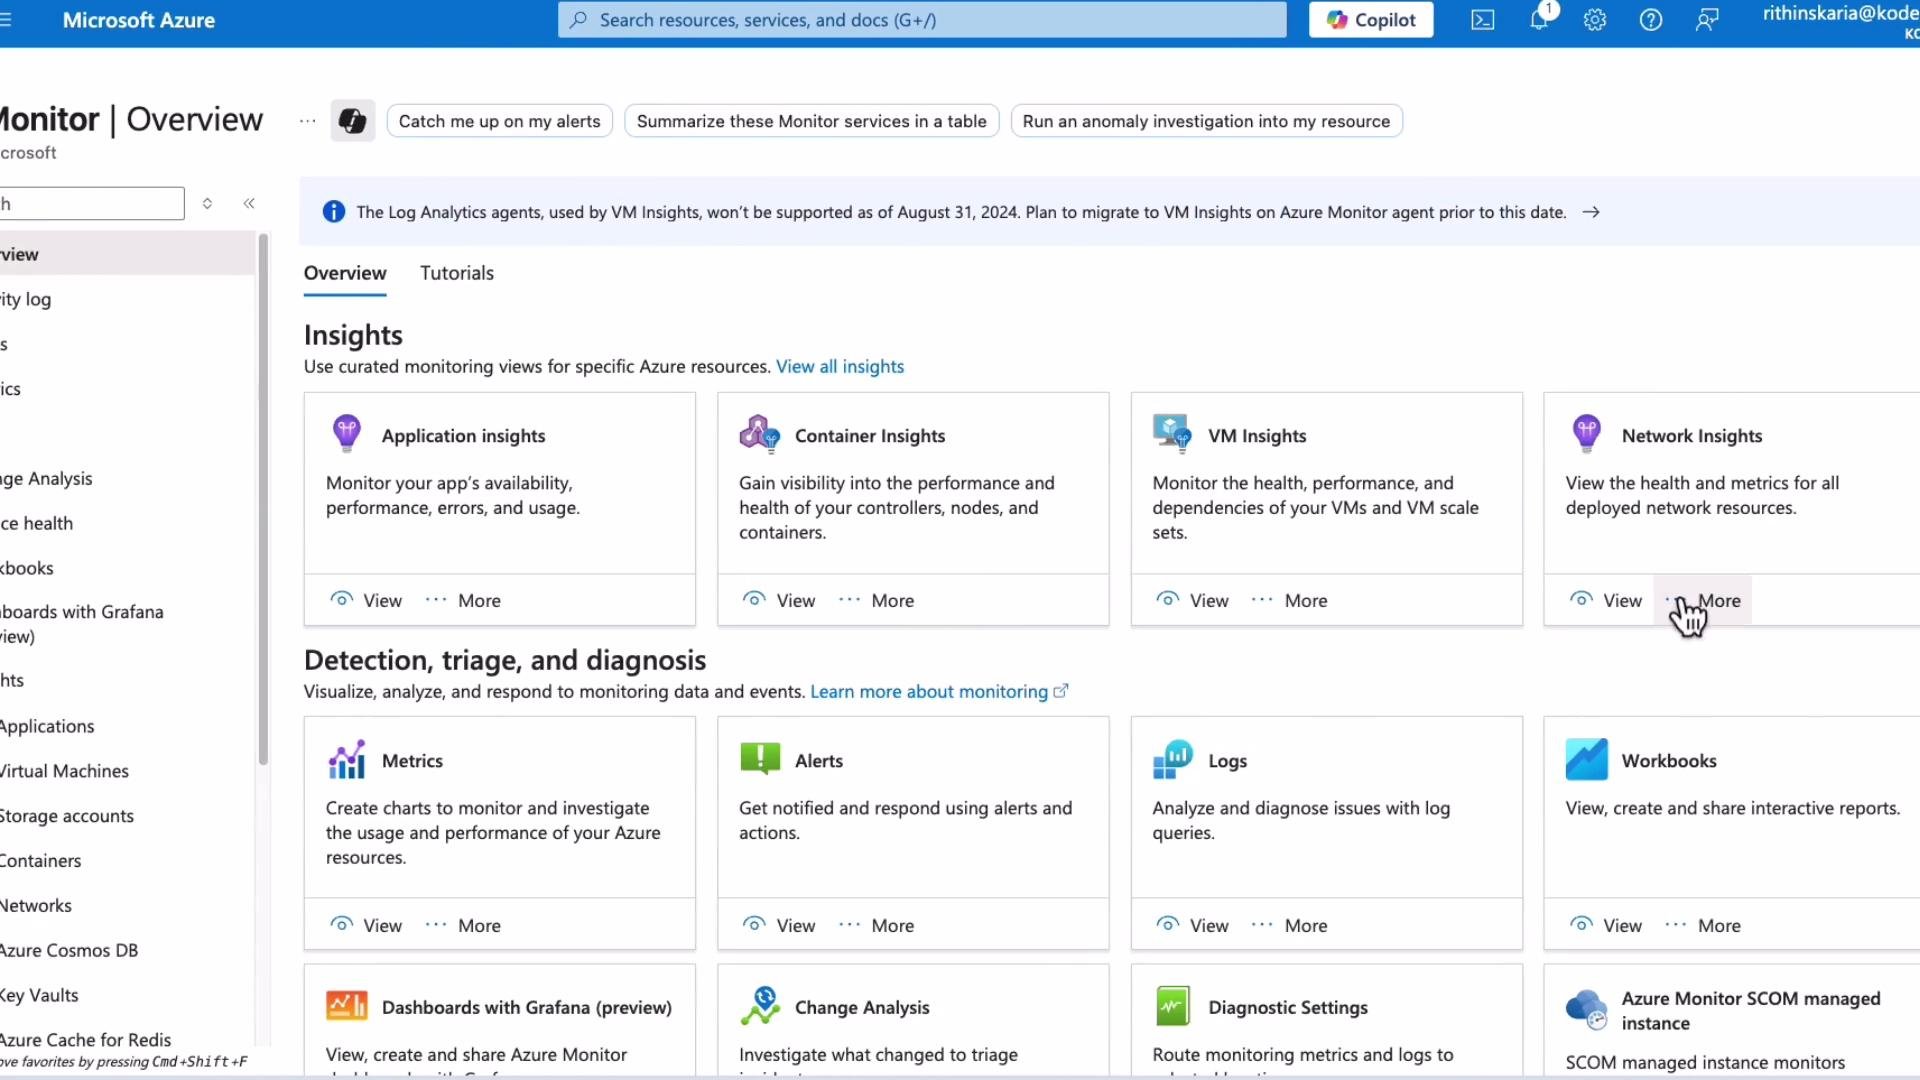The height and width of the screenshot is (1080, 1920).
Task: Select Networks in left menu
Action: 127,905
